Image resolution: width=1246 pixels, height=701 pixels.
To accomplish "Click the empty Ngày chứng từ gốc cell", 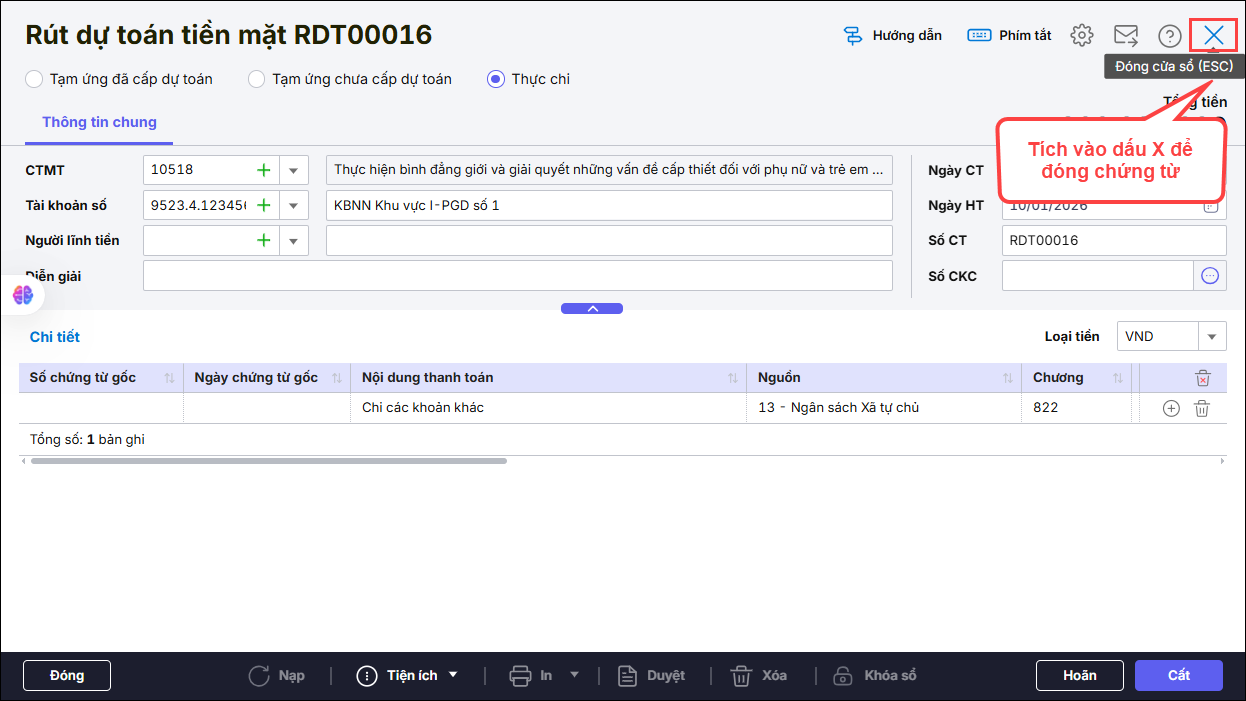I will click(x=267, y=408).
